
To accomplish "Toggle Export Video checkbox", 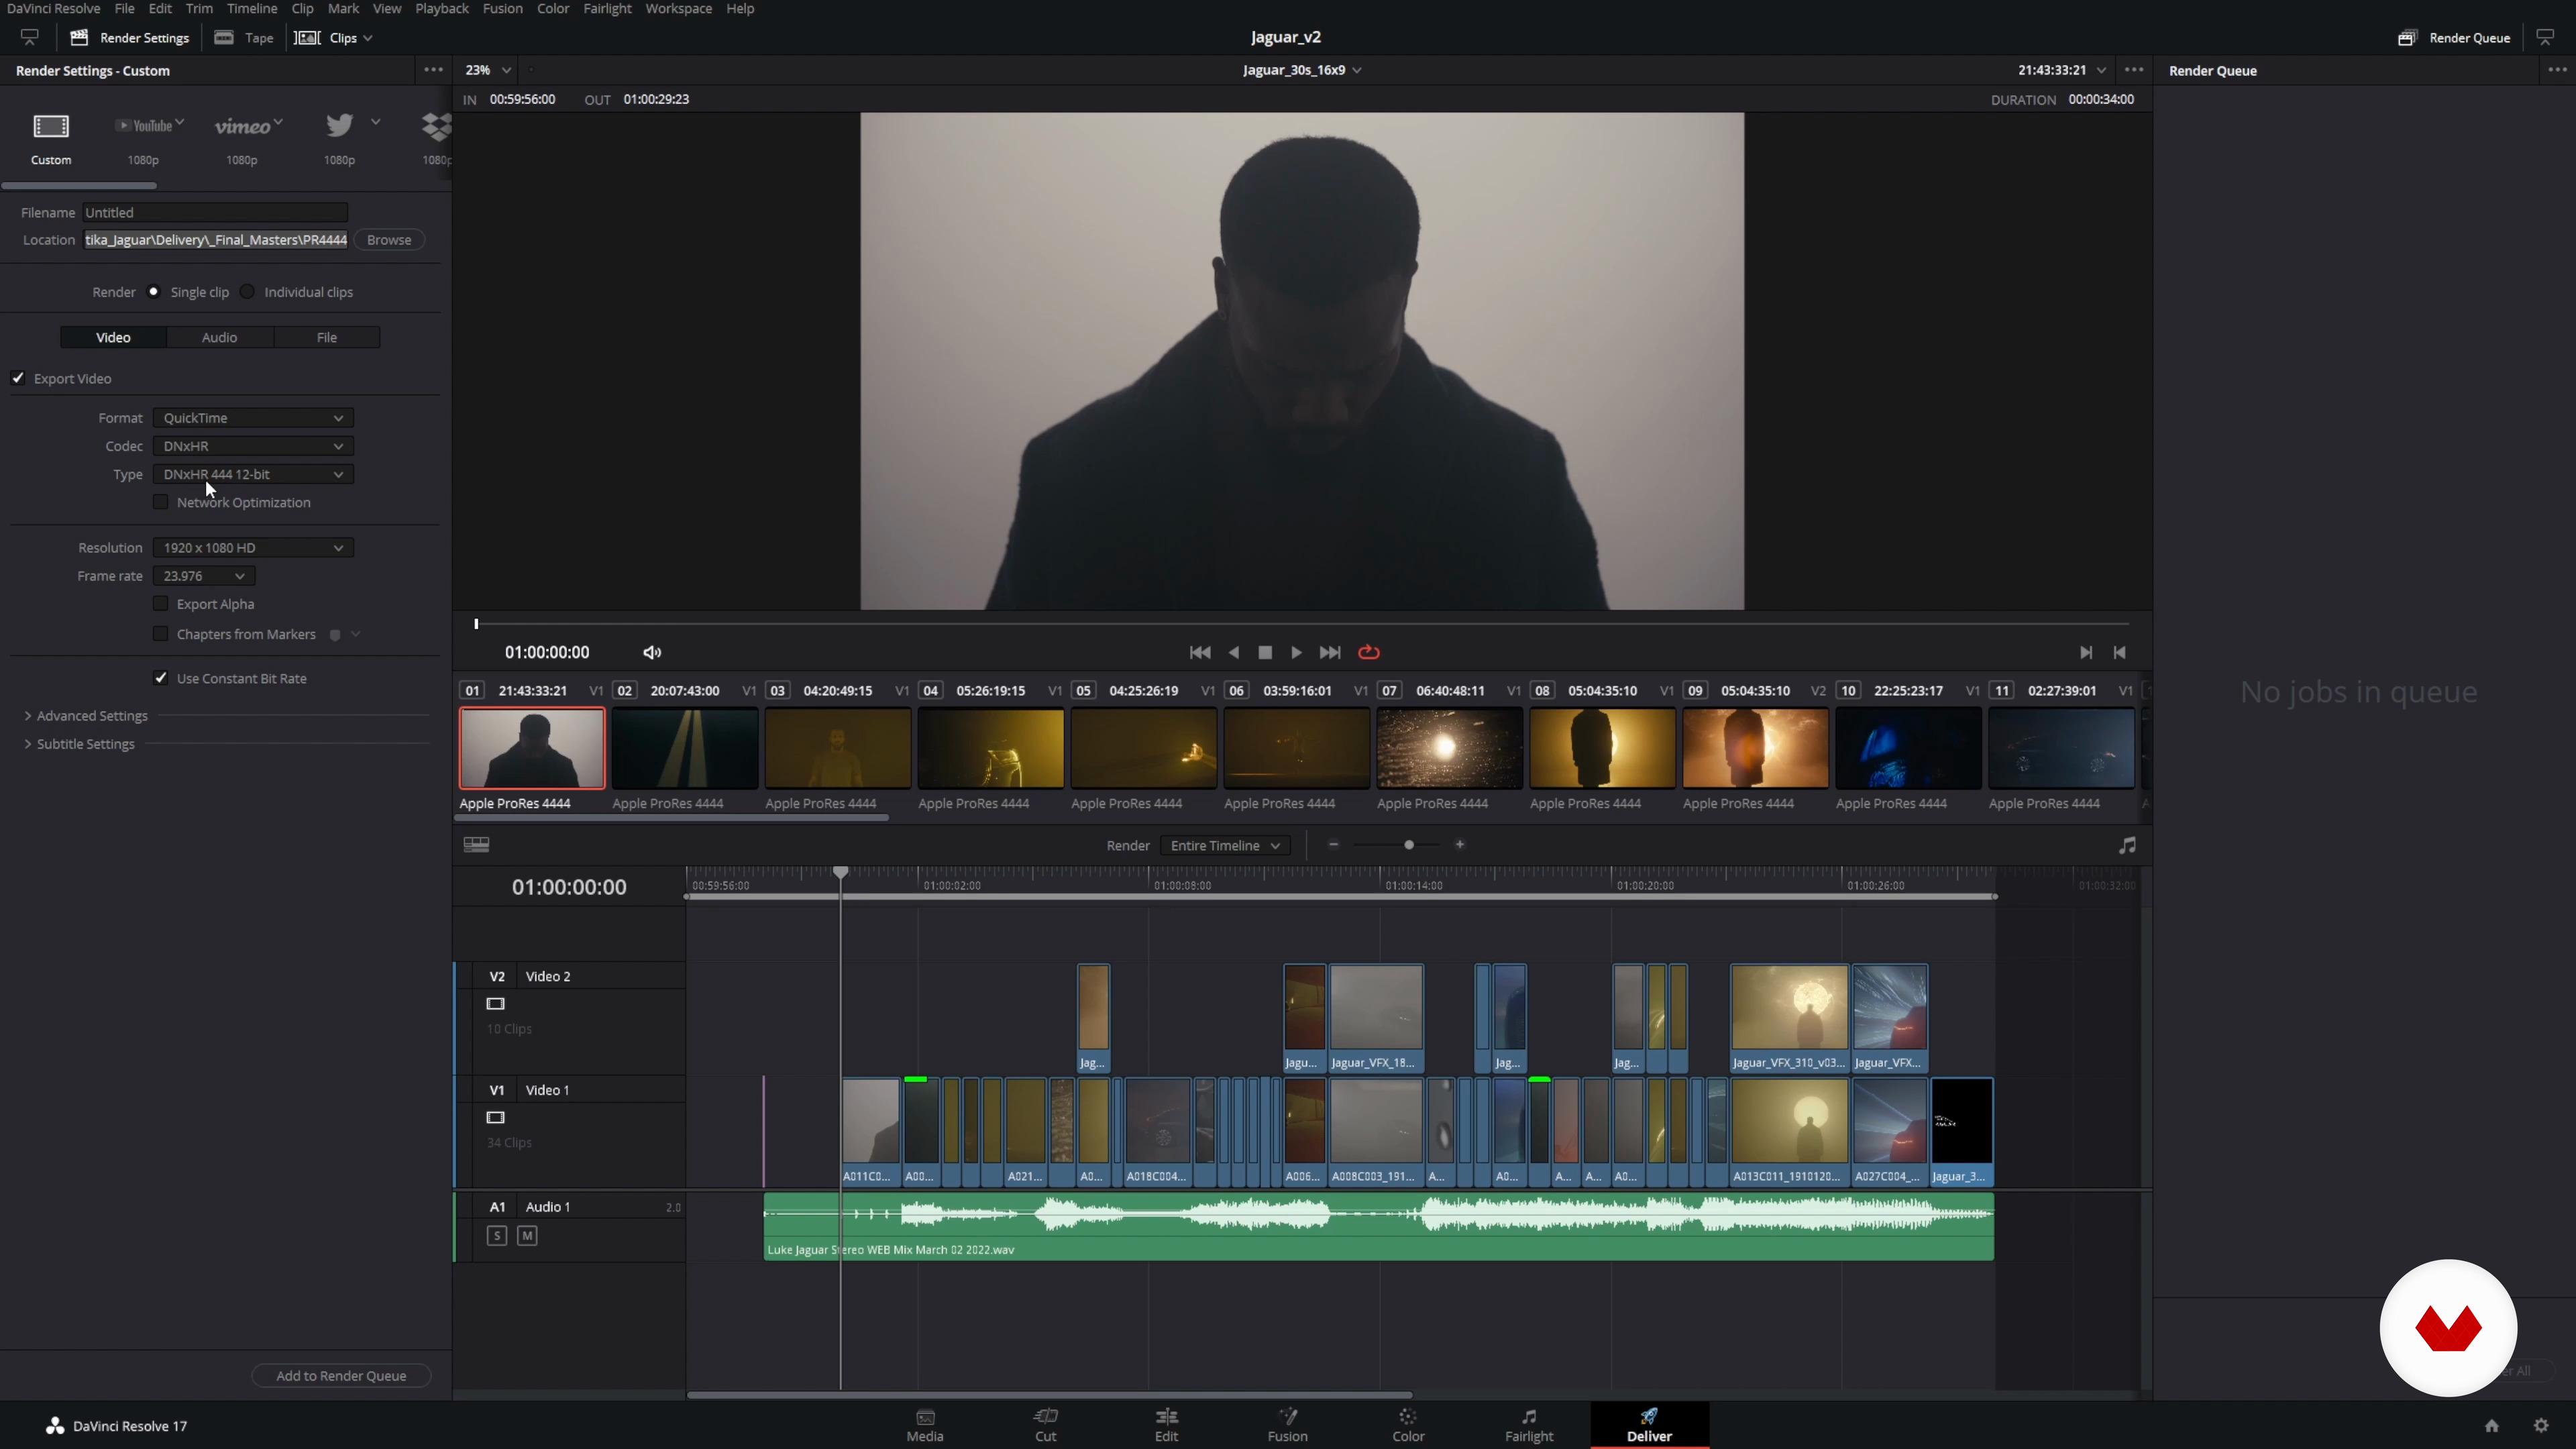I will pyautogui.click(x=18, y=378).
